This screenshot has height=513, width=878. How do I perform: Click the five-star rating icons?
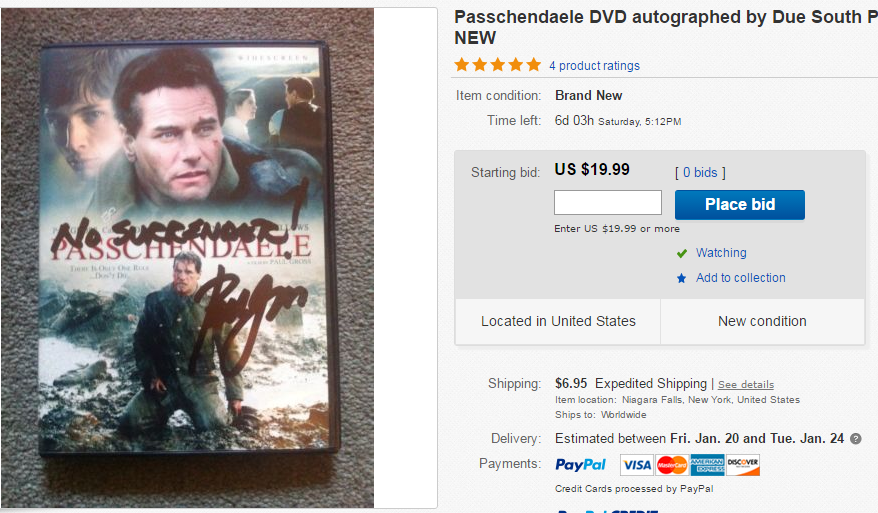[497, 65]
